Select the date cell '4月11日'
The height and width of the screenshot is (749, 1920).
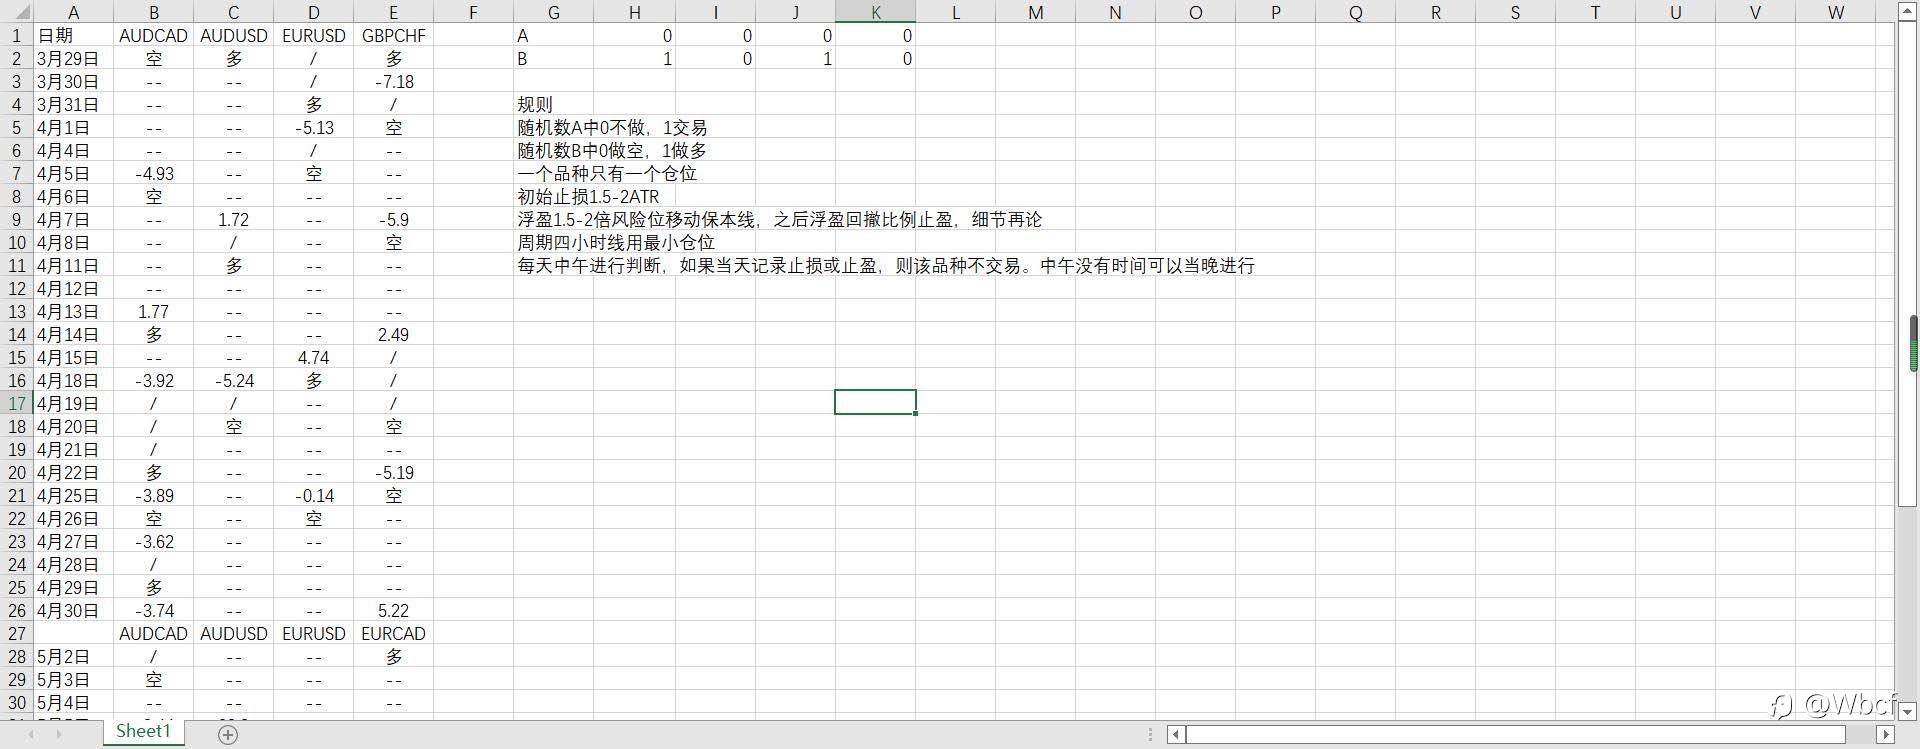[x=73, y=265]
